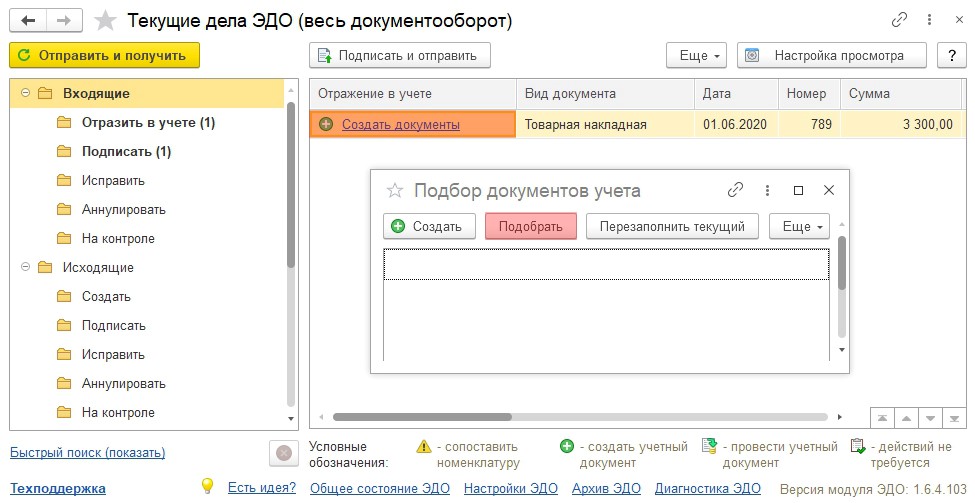This screenshot has width=975, height=503.
Task: Open the Создать документы link
Action: pos(400,125)
